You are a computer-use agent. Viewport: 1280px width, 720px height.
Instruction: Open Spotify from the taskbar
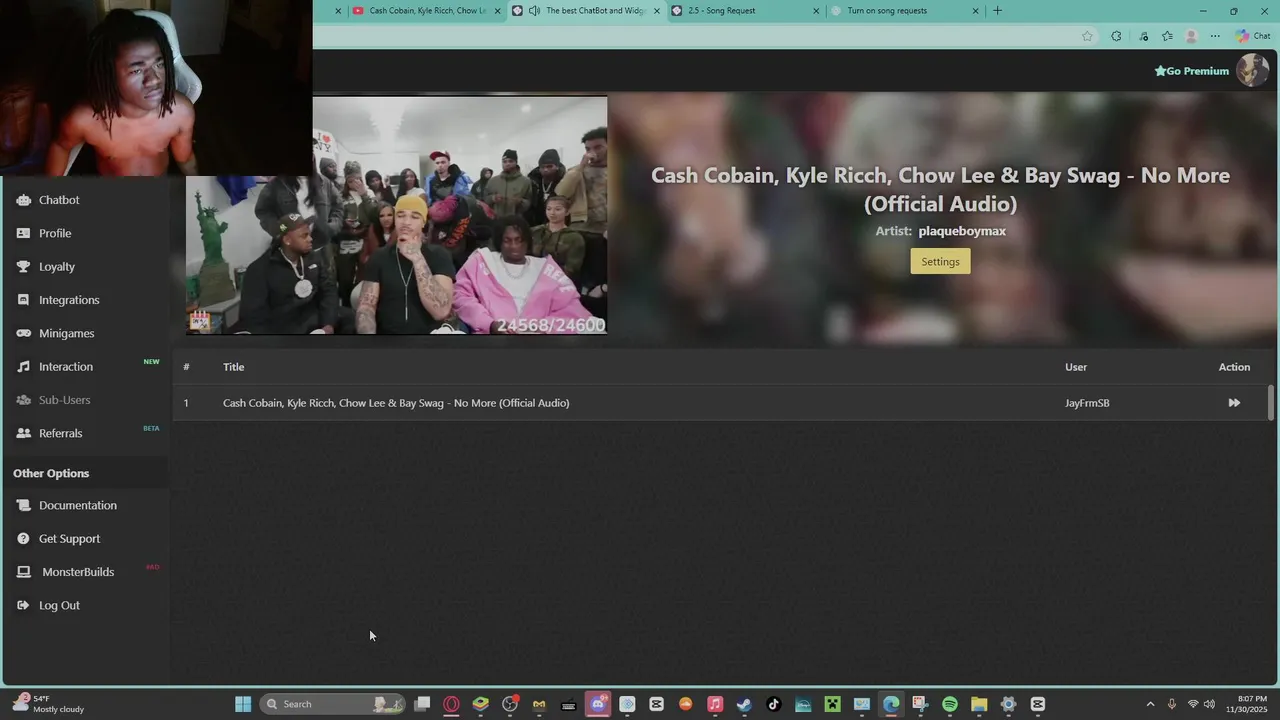(x=950, y=704)
